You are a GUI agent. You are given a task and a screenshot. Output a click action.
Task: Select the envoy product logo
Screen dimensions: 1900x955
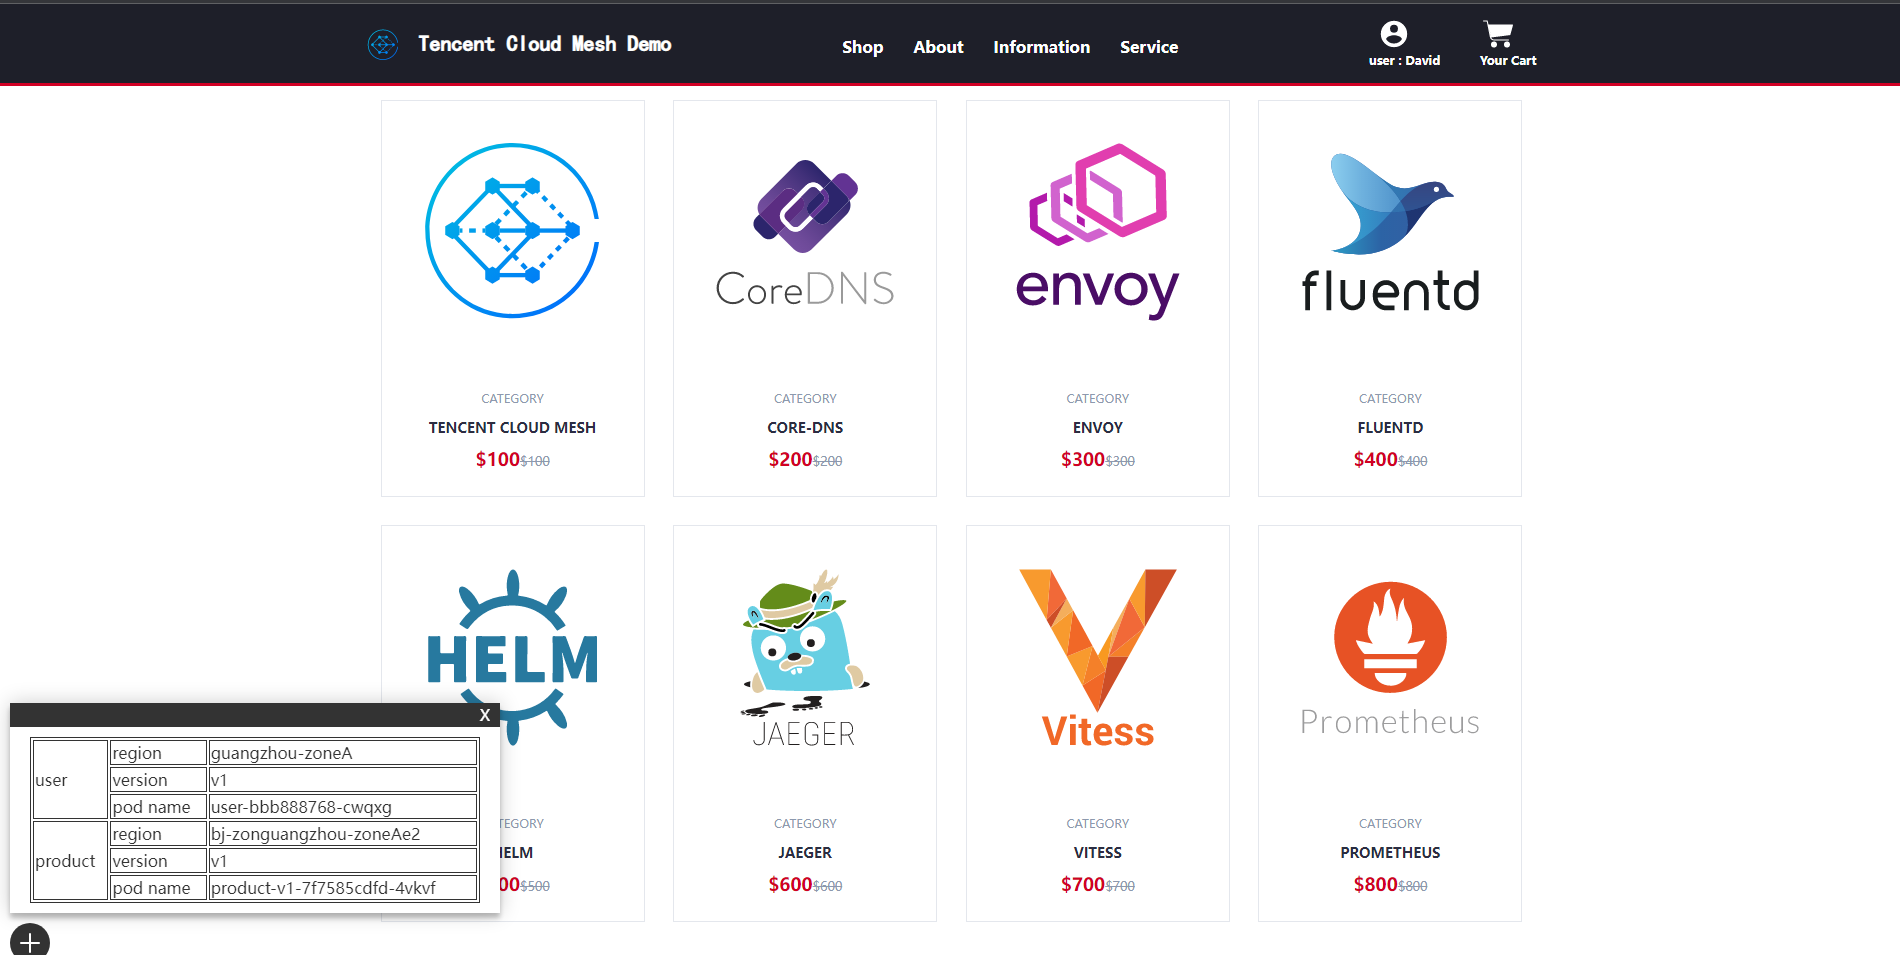coord(1098,231)
